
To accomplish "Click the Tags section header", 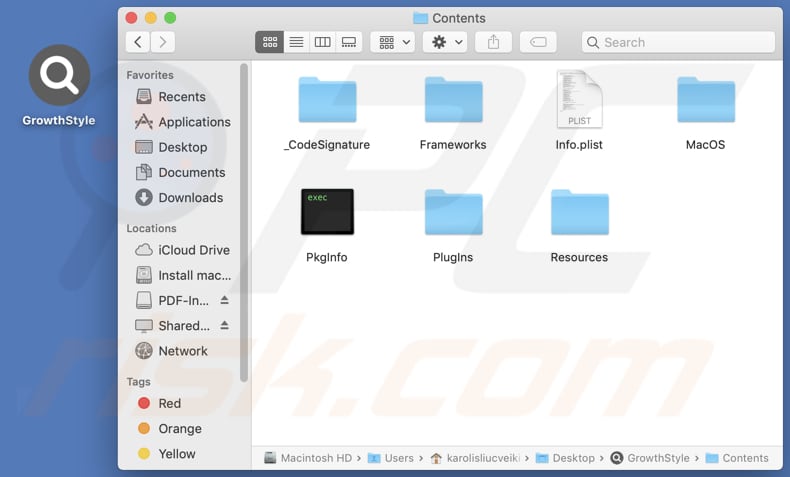I will (138, 382).
